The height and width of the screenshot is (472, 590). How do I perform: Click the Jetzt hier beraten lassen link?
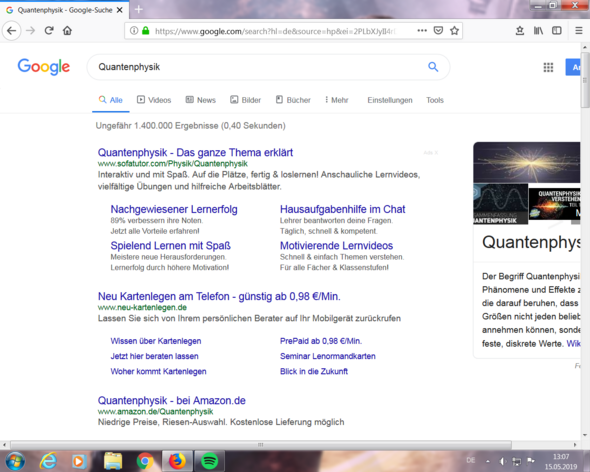[154, 356]
